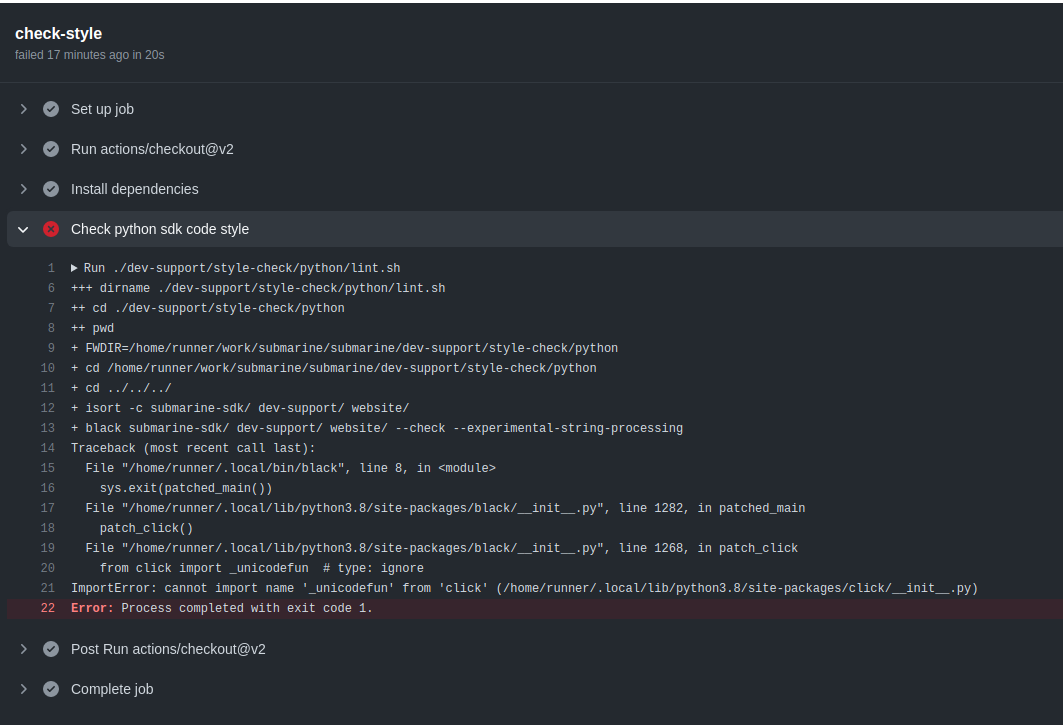Click the '/home/runner/.local/bin/black' File line

click(x=290, y=469)
